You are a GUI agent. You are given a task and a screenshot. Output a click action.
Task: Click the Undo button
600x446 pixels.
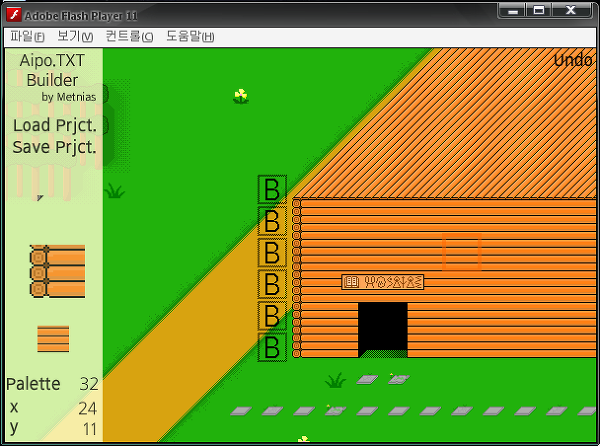(x=573, y=60)
